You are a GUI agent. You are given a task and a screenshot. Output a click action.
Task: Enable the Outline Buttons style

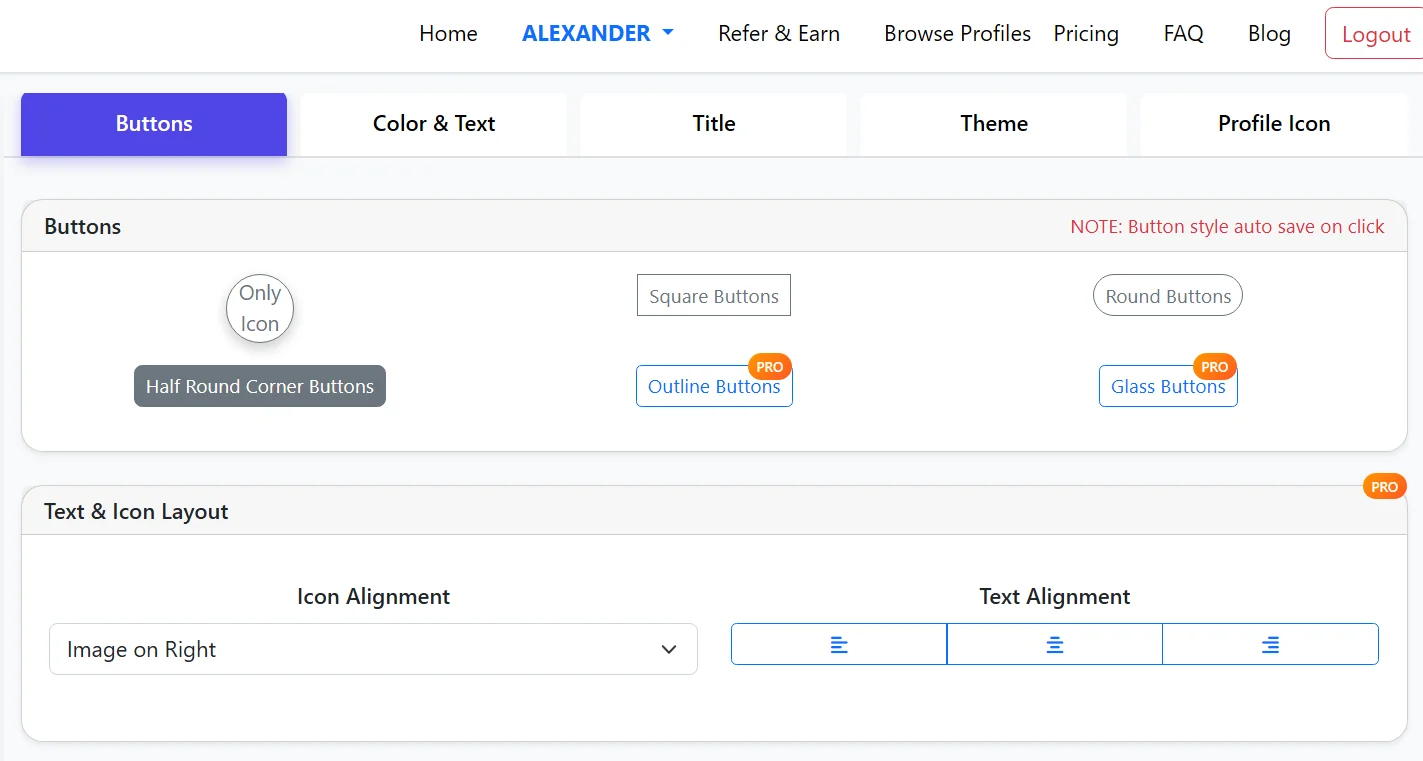(713, 387)
